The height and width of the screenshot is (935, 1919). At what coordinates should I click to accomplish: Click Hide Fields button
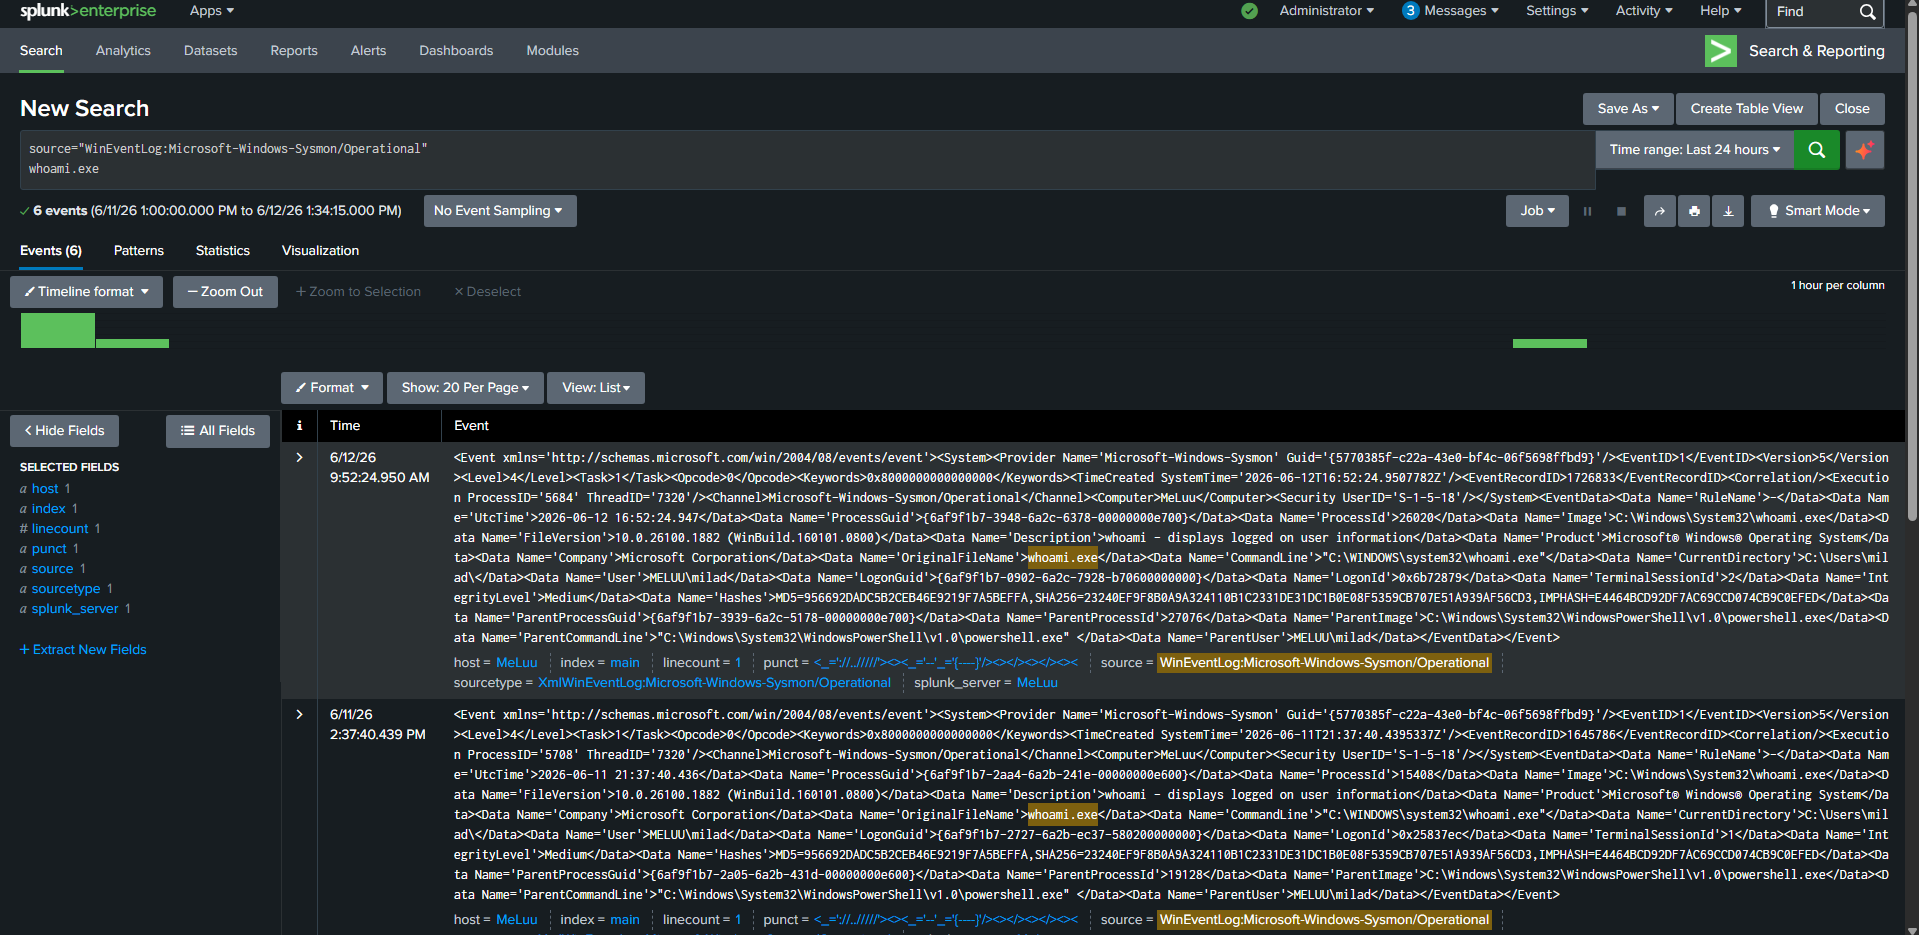point(64,431)
